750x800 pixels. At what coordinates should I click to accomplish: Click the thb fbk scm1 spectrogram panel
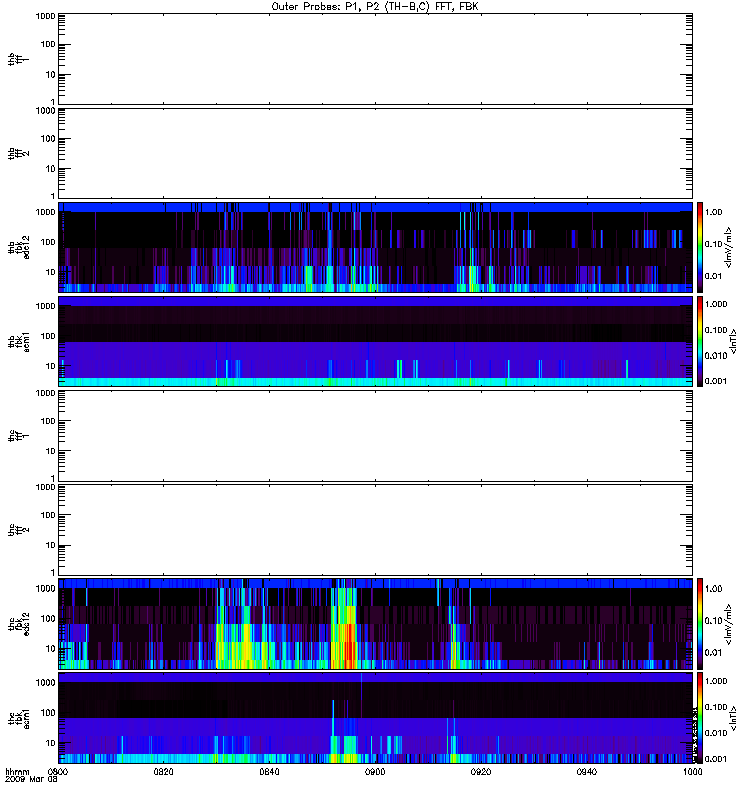pyautogui.click(x=376, y=341)
